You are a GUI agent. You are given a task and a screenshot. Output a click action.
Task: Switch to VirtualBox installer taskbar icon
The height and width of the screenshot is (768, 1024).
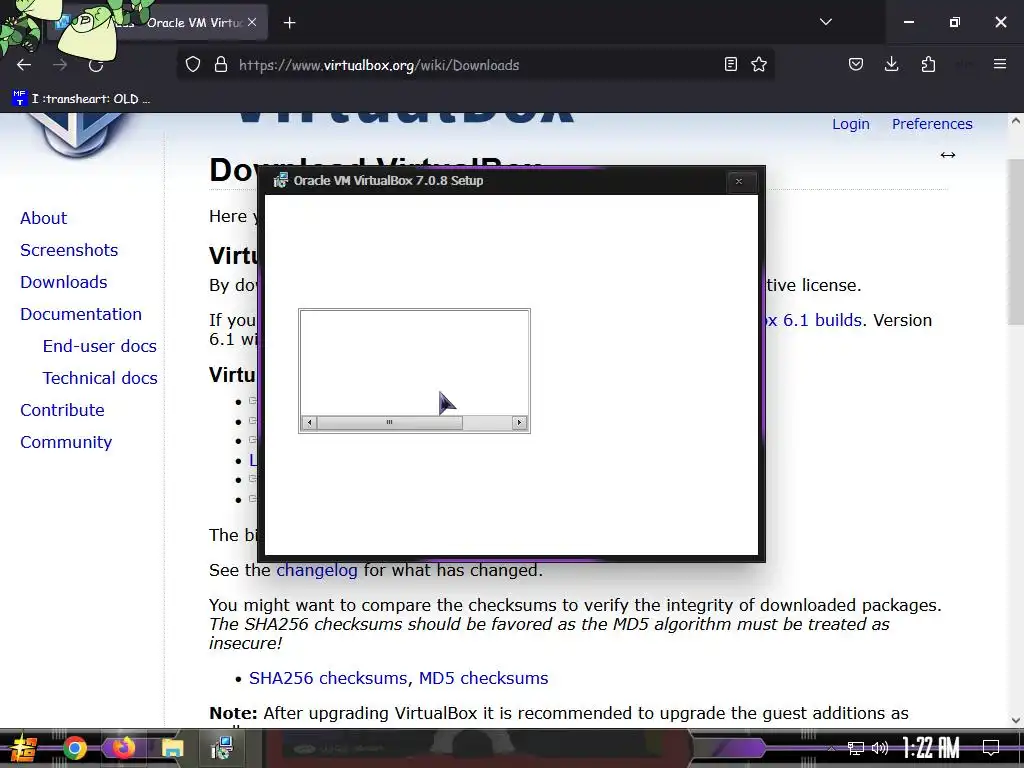coord(222,748)
